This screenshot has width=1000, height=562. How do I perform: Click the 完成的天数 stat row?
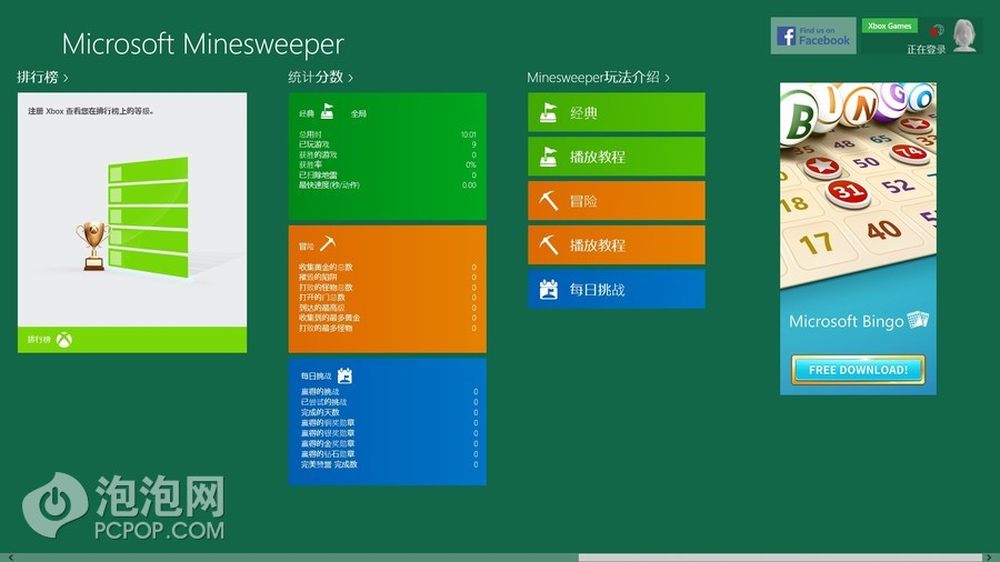coord(389,412)
